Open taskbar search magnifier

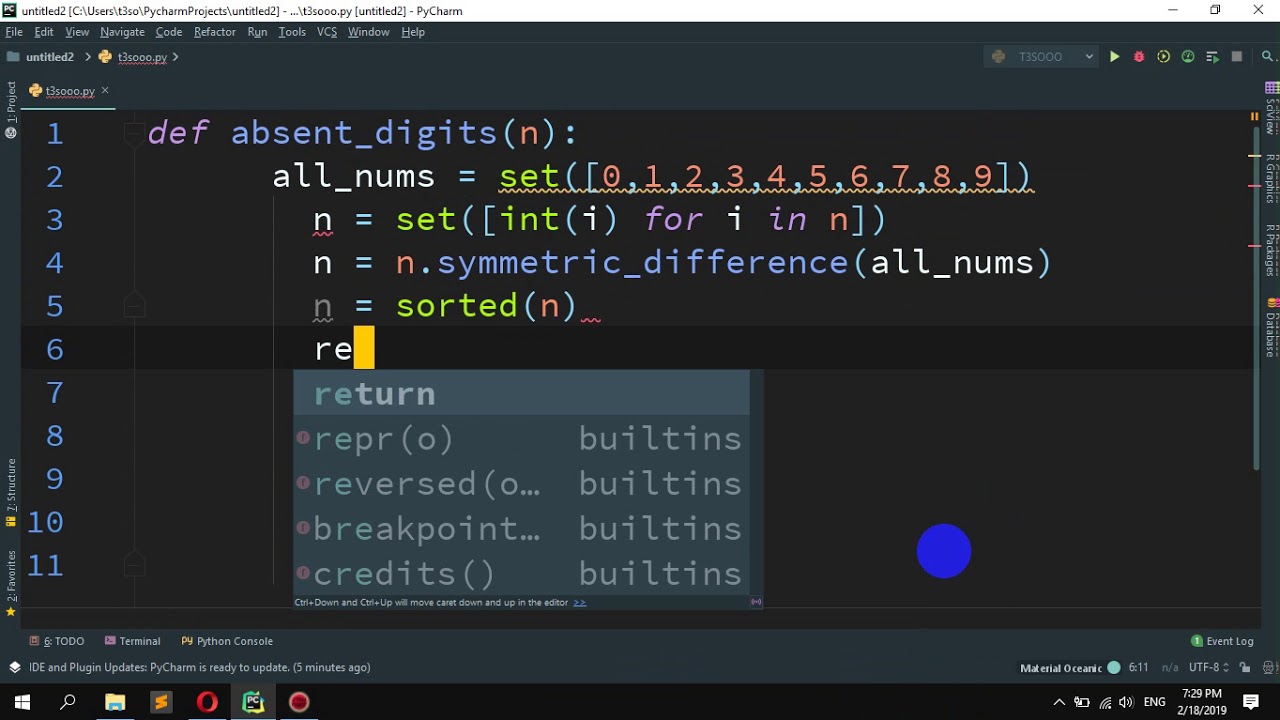click(68, 702)
